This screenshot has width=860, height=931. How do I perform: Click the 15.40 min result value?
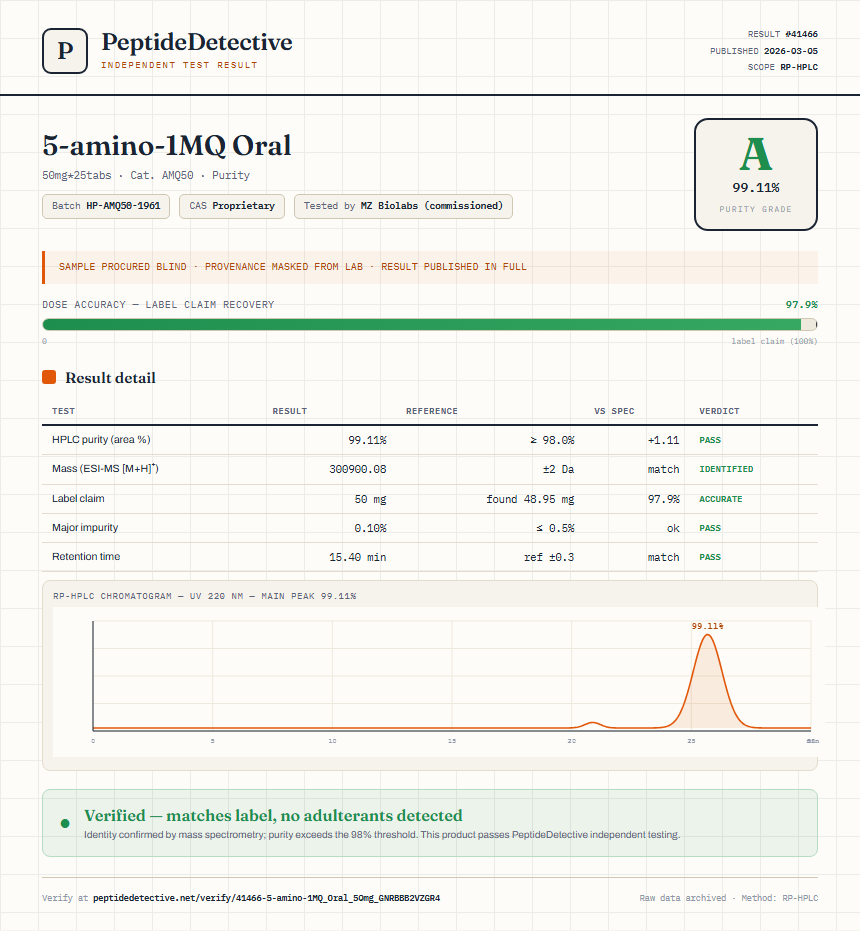point(358,557)
